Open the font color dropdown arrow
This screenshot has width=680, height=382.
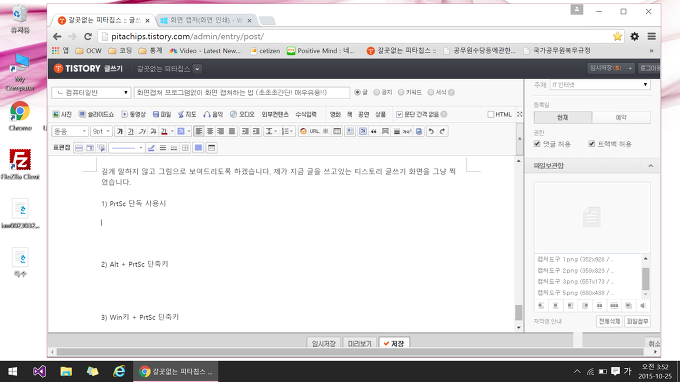click(172, 131)
